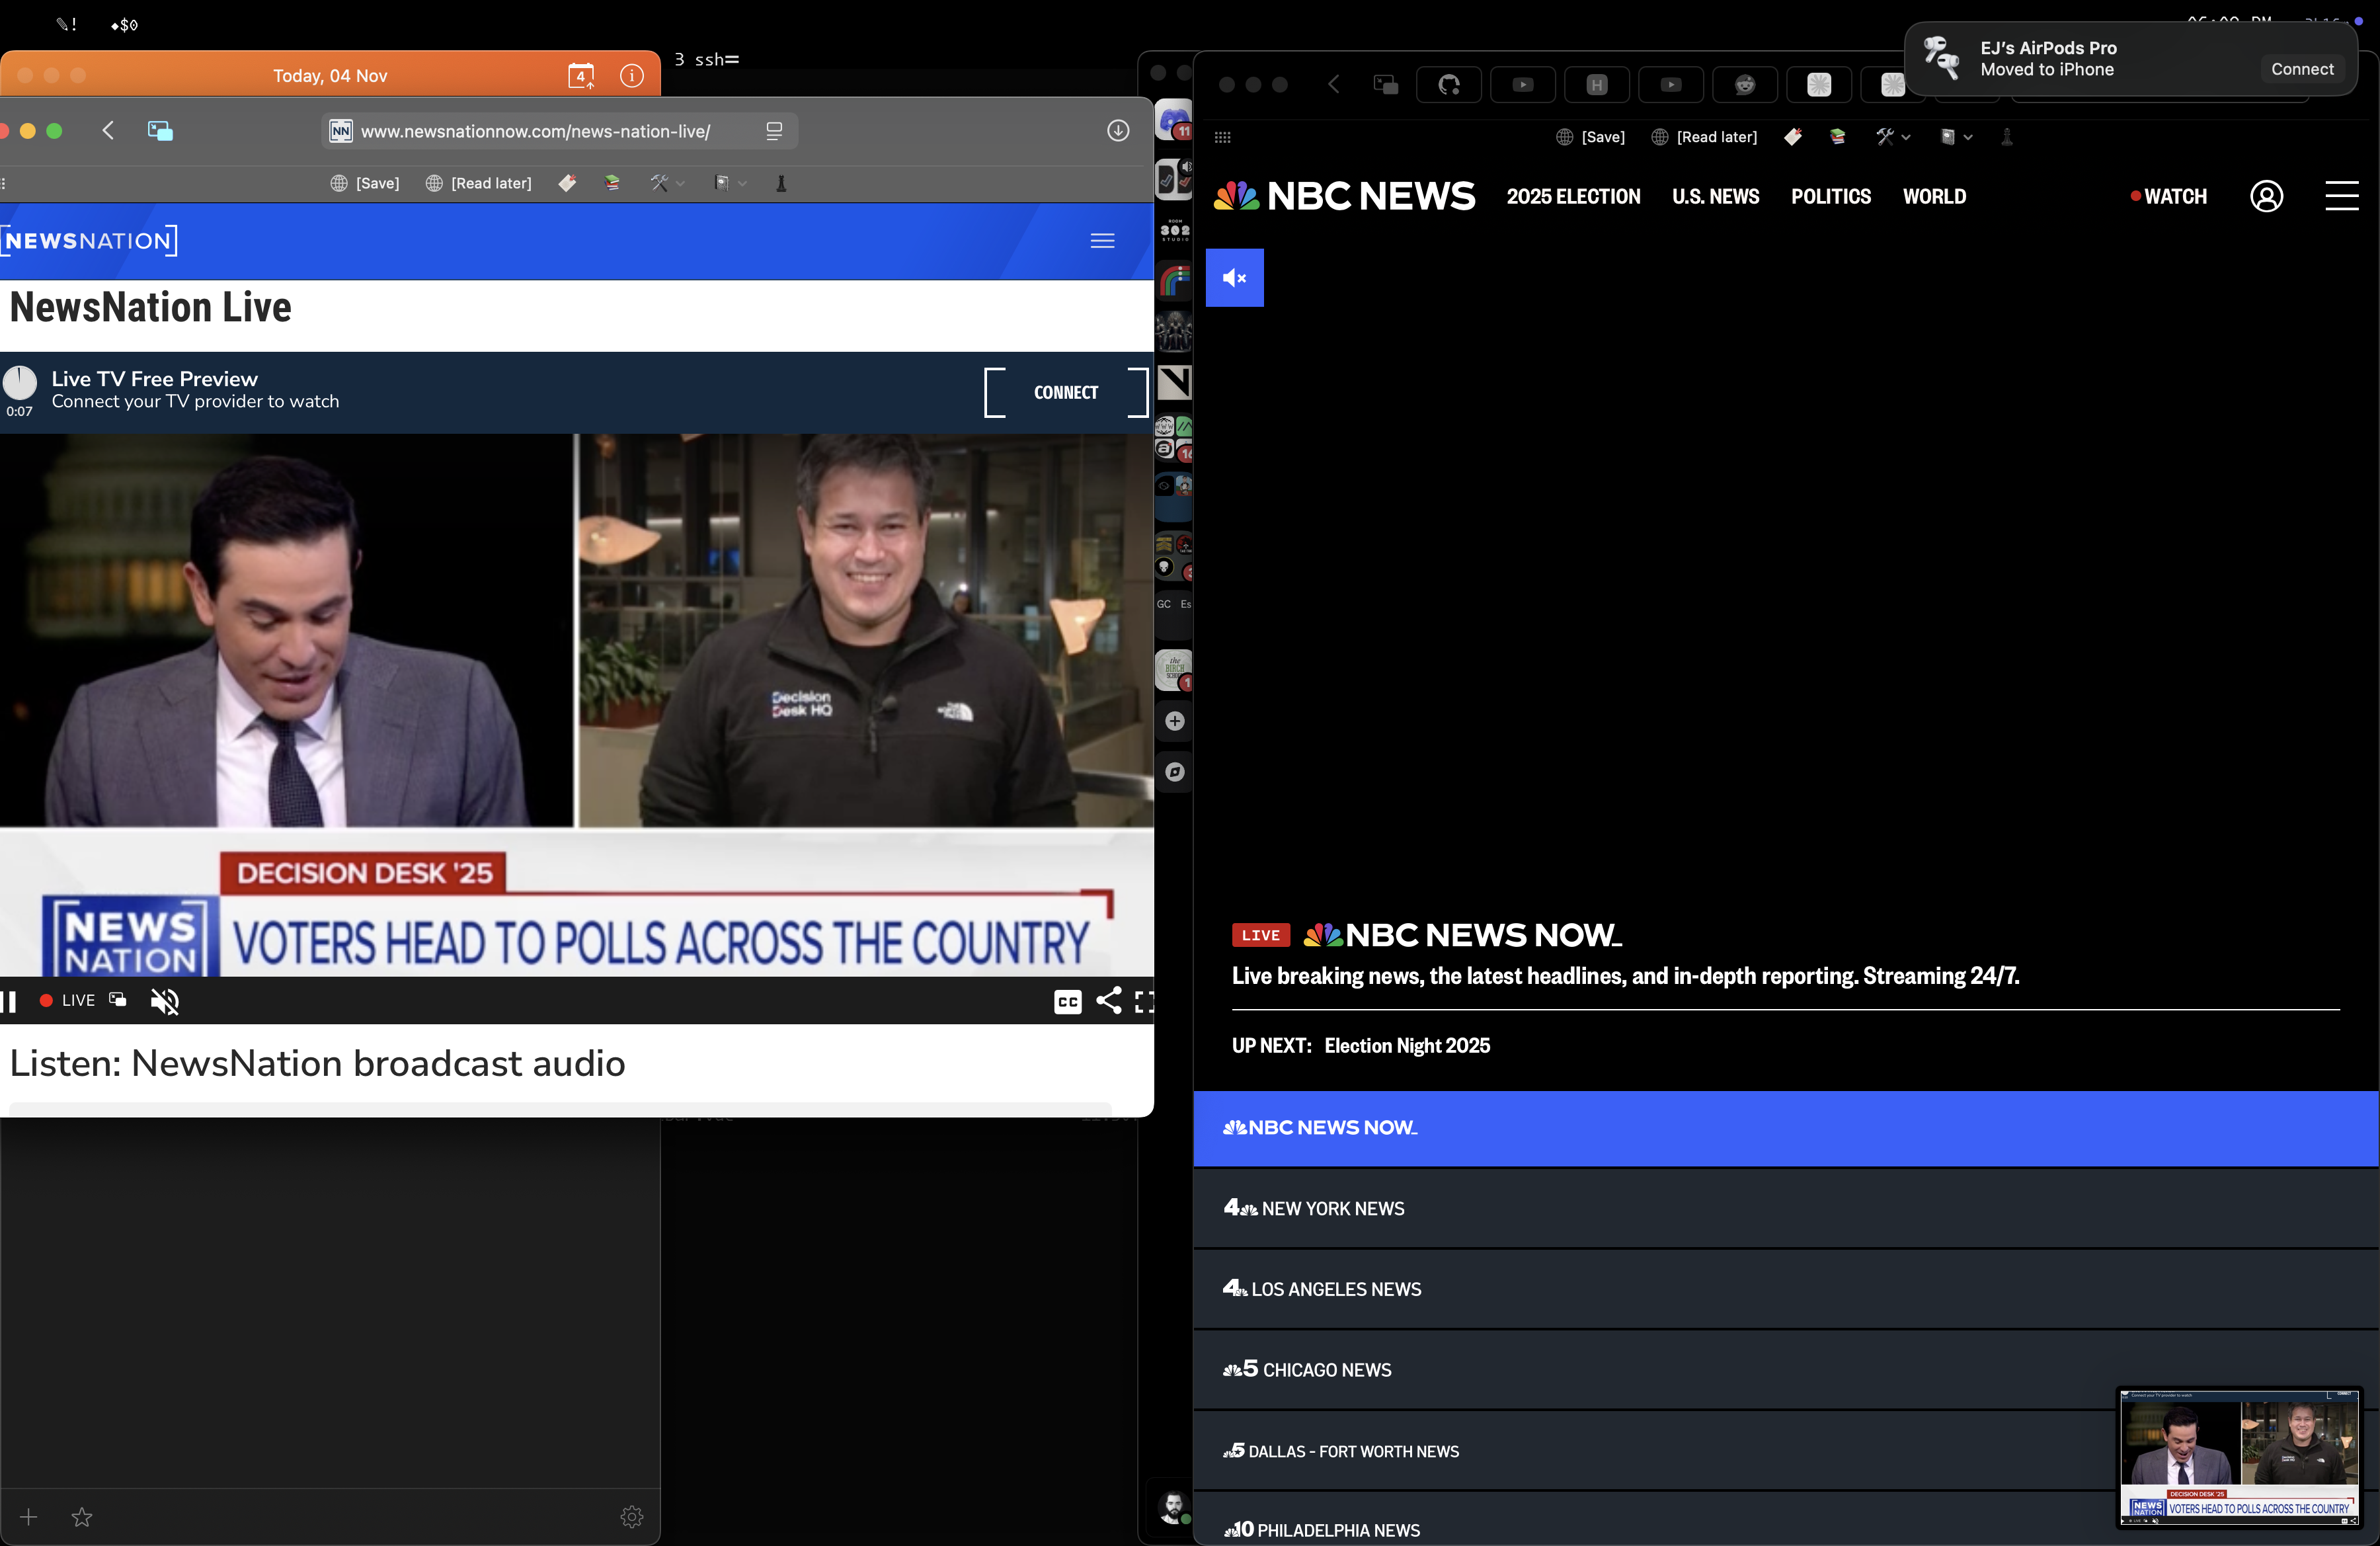Switch to the POLITICS section on NBC News

pos(1831,197)
